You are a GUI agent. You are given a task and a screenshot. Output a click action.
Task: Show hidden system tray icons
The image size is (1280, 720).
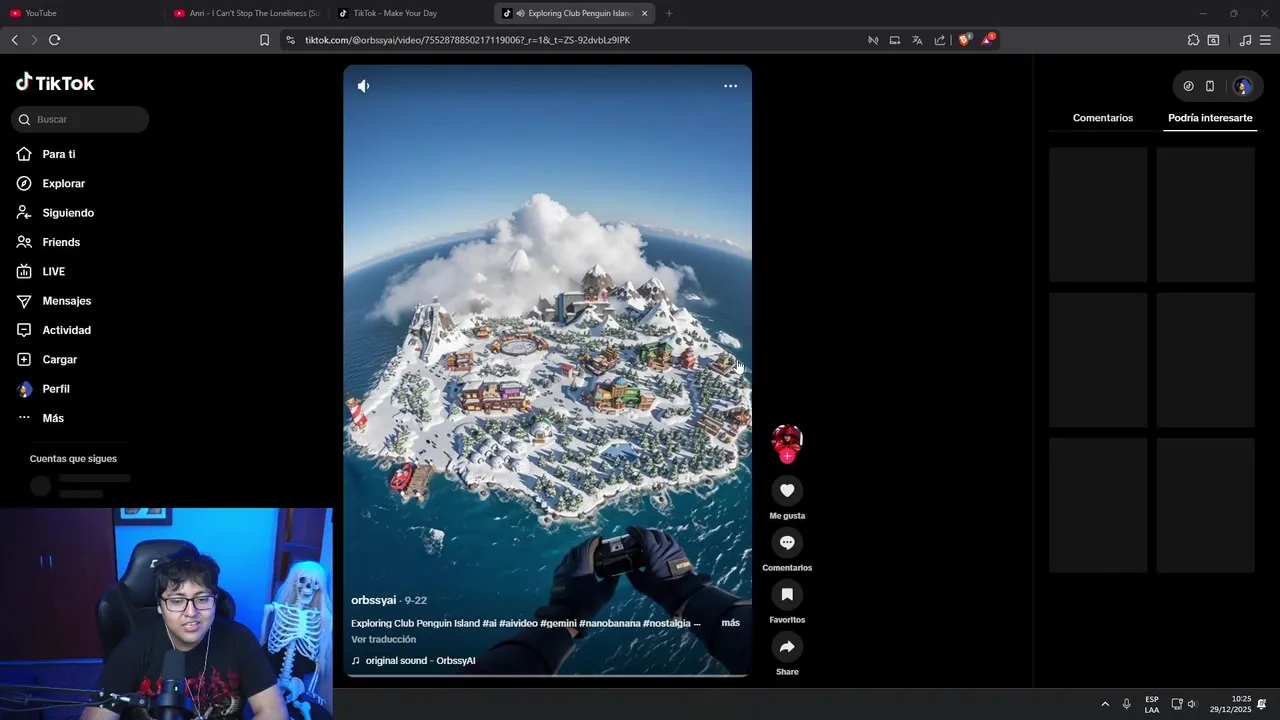(x=1105, y=704)
